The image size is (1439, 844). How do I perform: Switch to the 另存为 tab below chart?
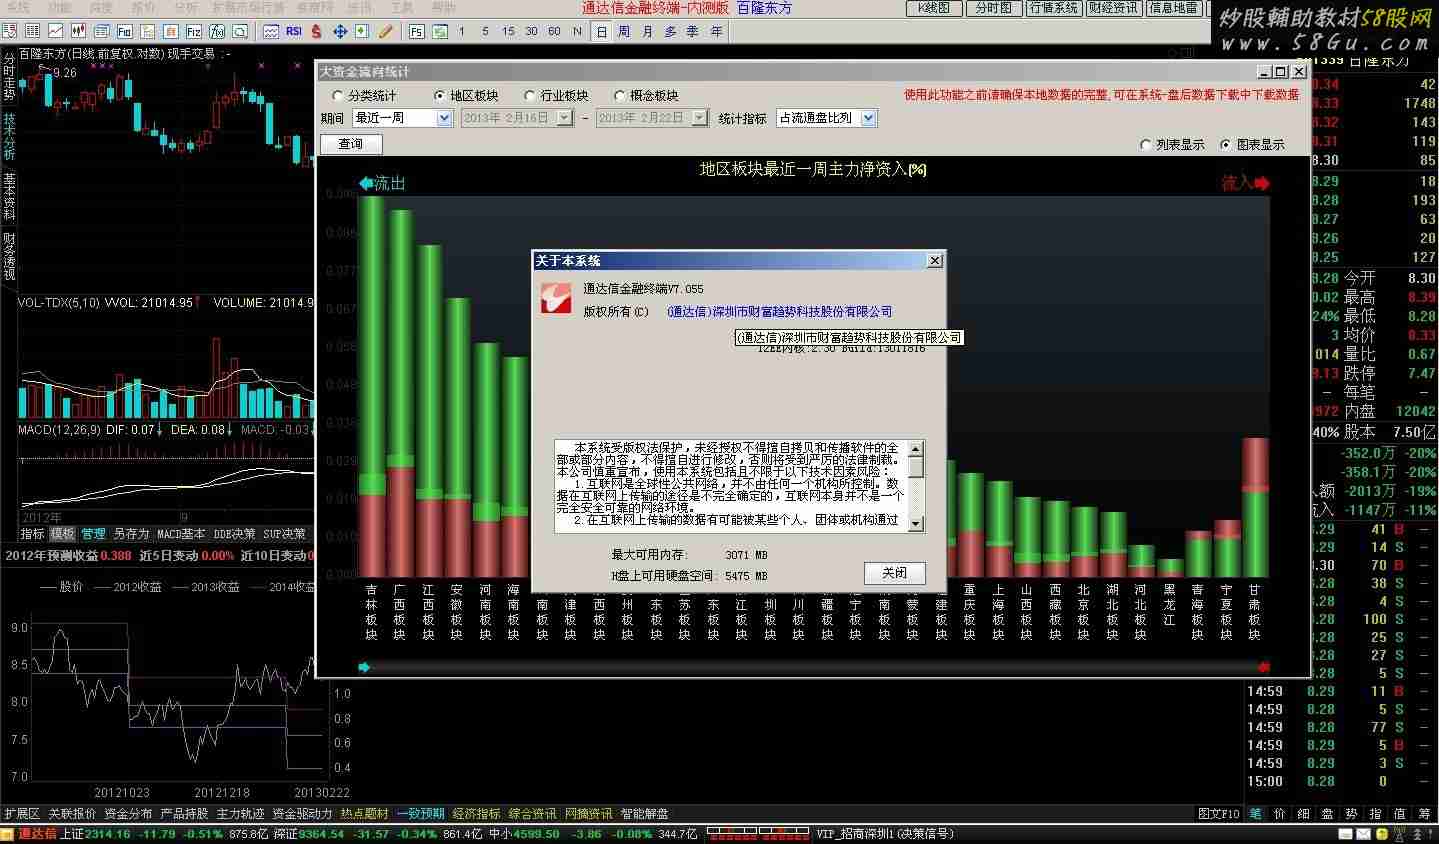[x=131, y=534]
